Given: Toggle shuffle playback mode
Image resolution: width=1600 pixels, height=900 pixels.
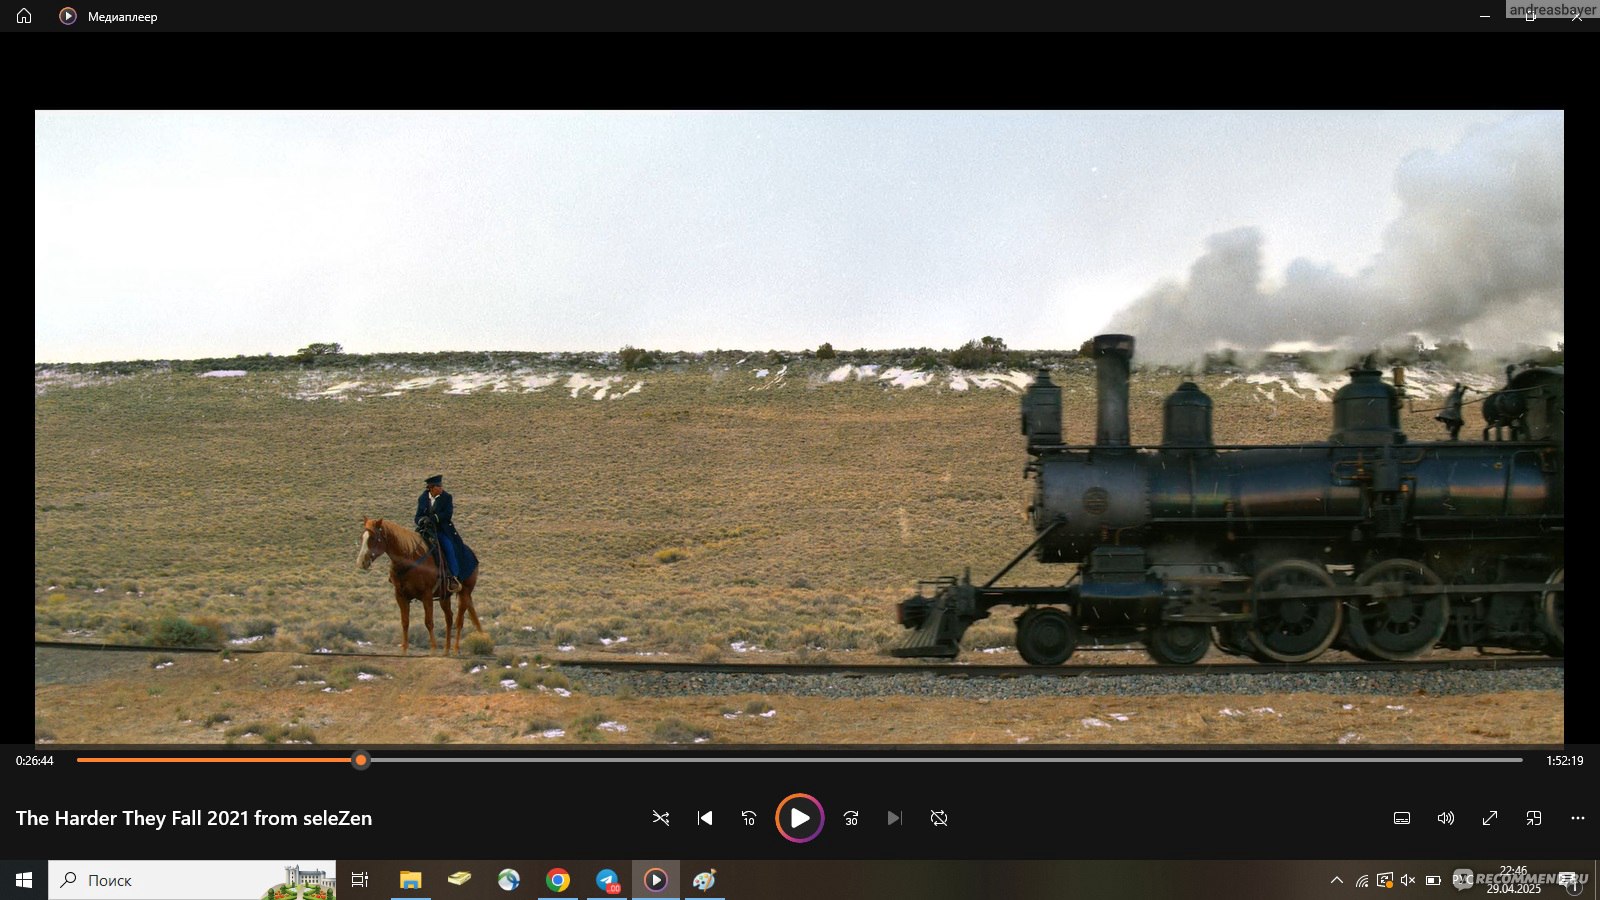Looking at the screenshot, I should pos(661,818).
